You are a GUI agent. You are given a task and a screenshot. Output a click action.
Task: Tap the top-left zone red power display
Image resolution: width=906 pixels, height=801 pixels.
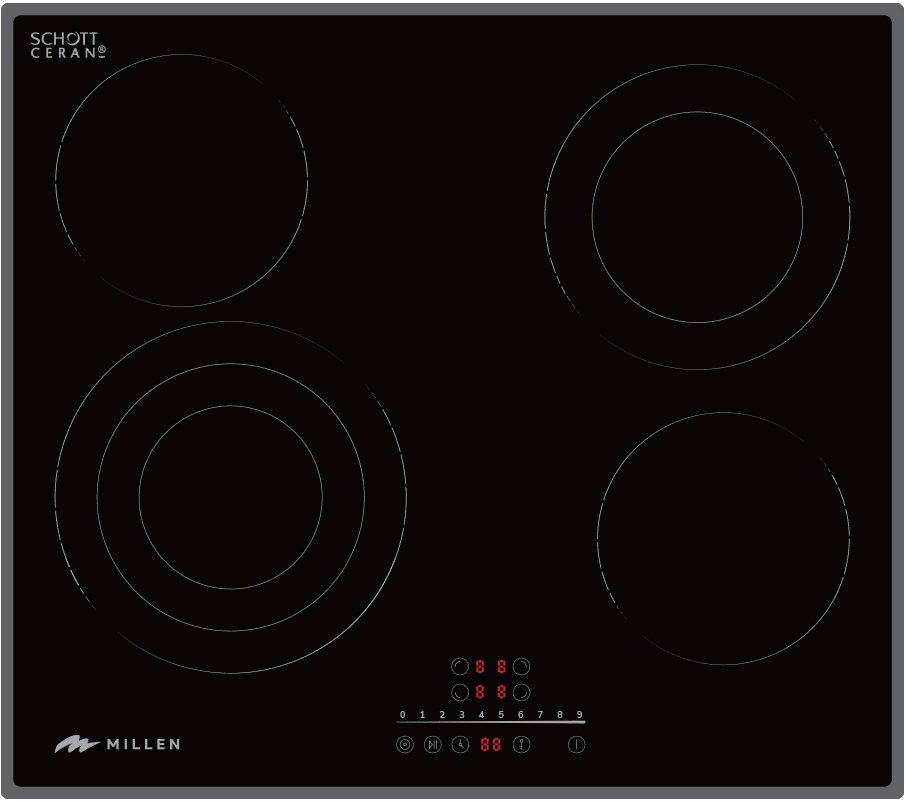pyautogui.click(x=480, y=666)
